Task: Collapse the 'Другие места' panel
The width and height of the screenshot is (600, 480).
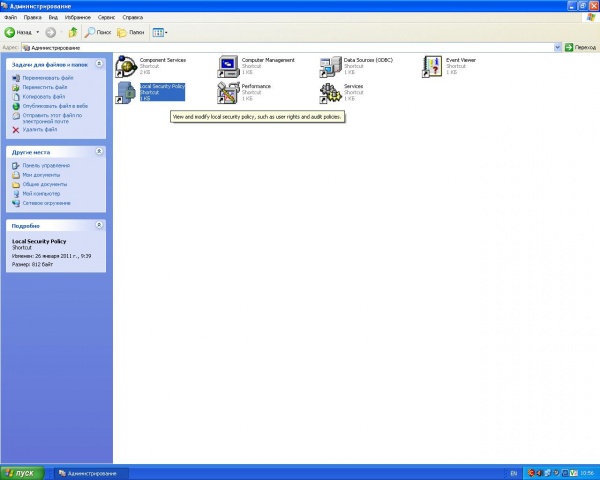Action: 99,151
